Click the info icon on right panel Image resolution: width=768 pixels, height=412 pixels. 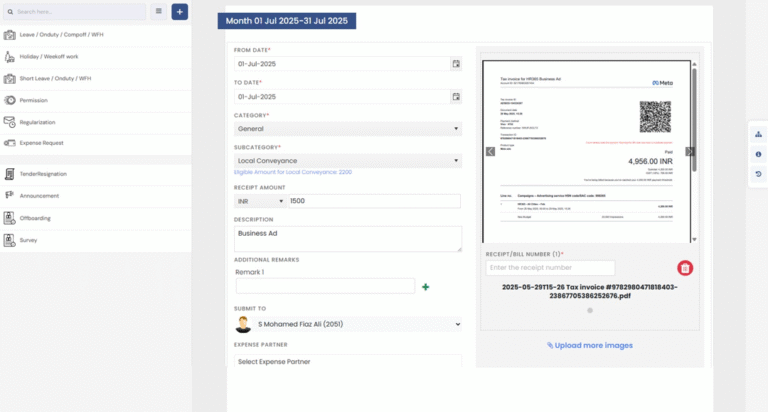pyautogui.click(x=758, y=154)
